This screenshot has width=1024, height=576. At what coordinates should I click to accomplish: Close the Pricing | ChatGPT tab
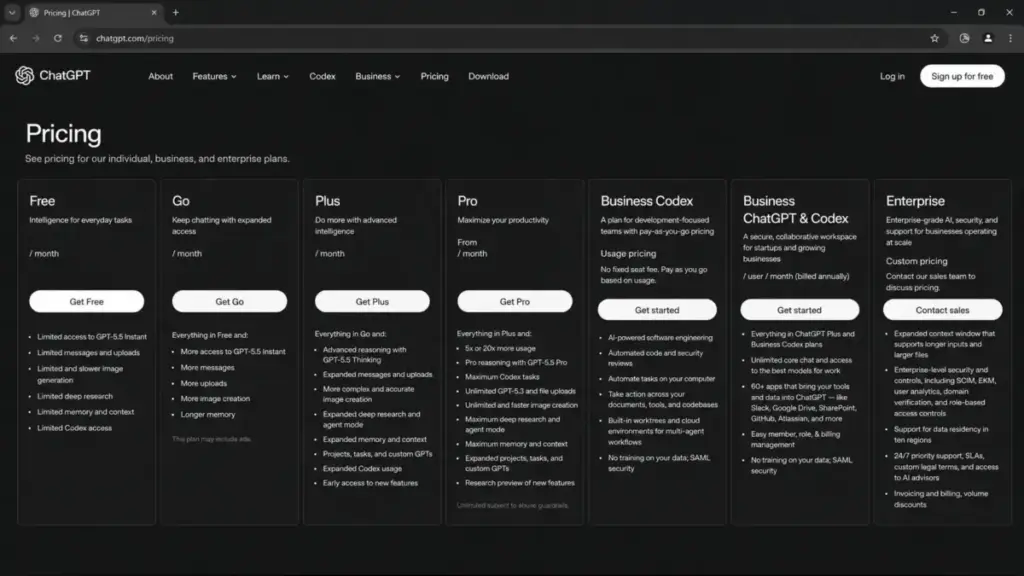coord(154,12)
